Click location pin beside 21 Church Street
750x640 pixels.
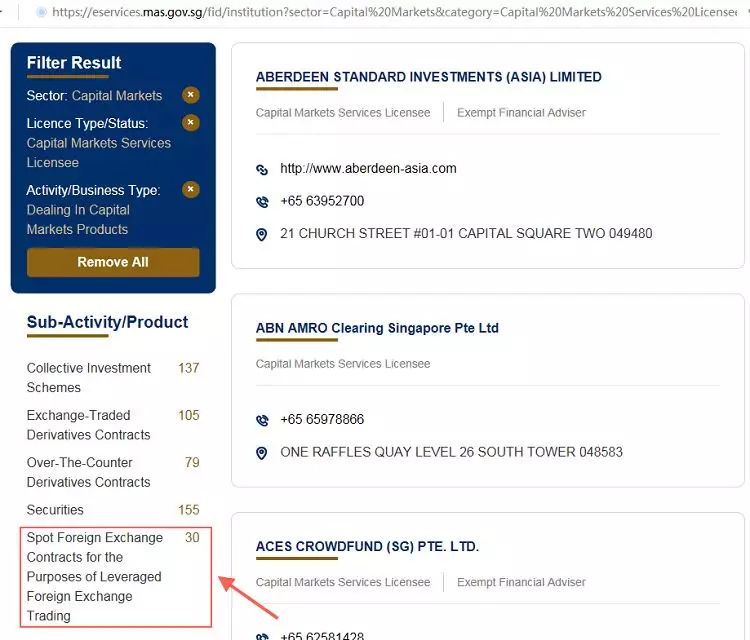[262, 234]
